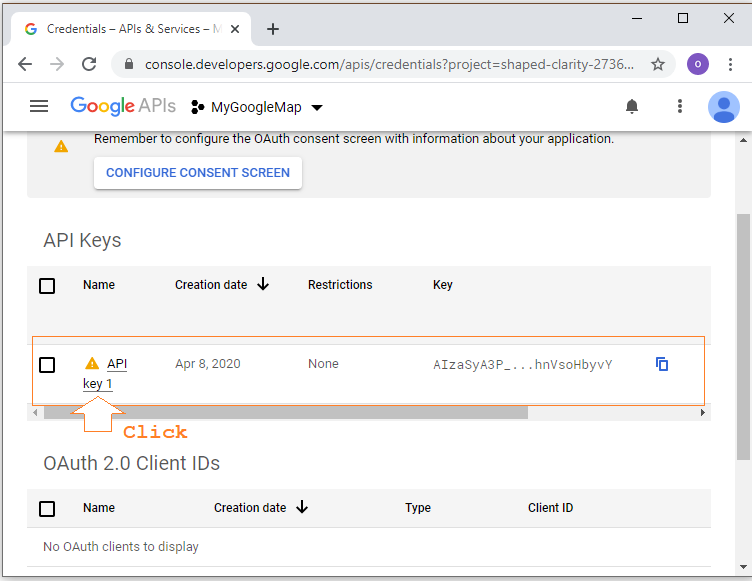The width and height of the screenshot is (752, 581).
Task: Click the address bar URL
Action: 389,64
